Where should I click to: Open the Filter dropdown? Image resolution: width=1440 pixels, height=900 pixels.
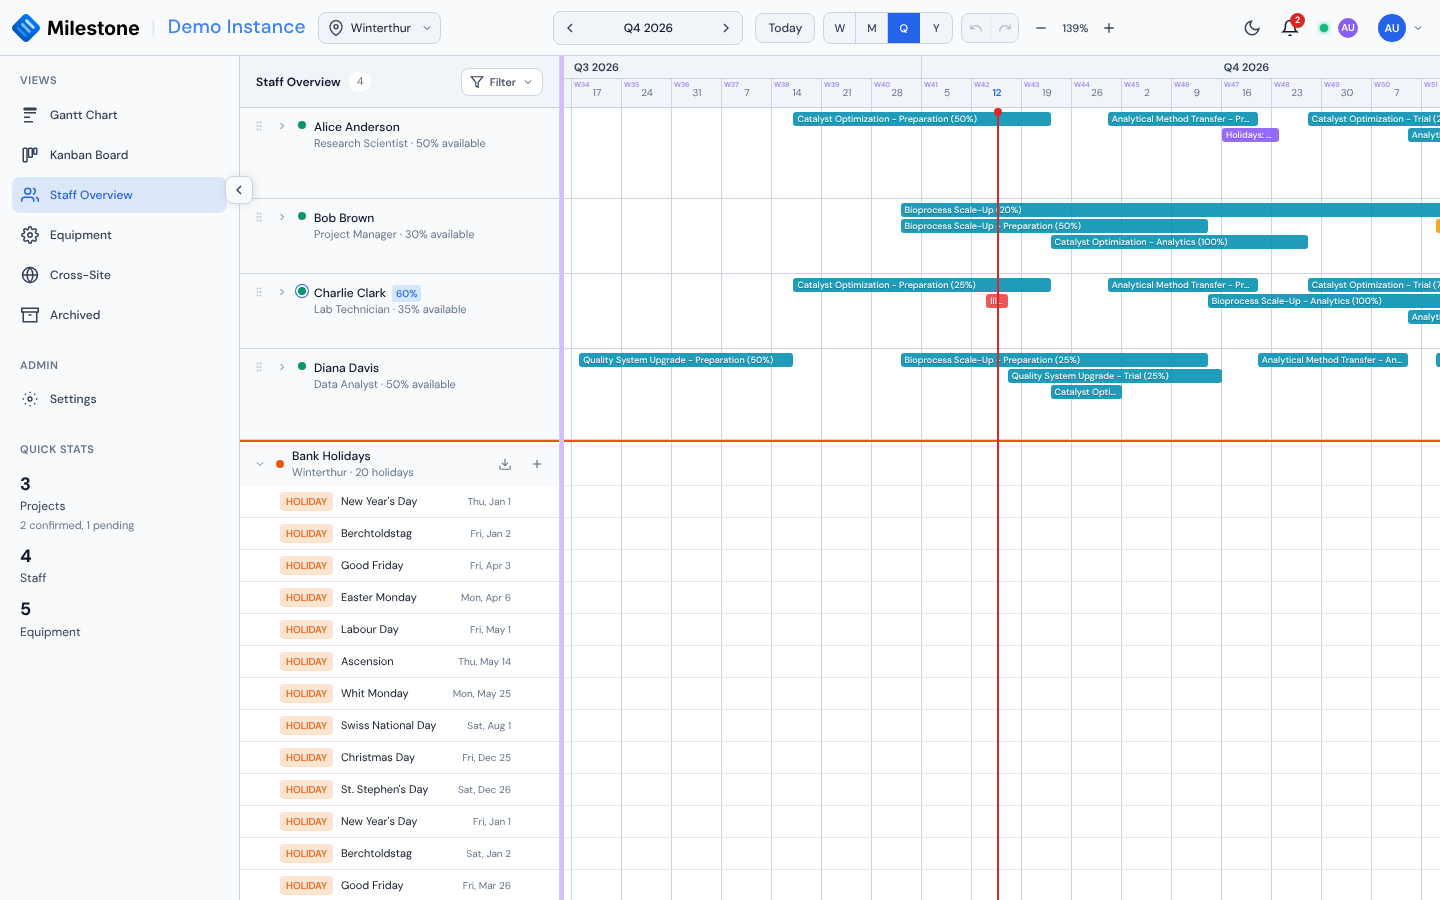point(502,82)
